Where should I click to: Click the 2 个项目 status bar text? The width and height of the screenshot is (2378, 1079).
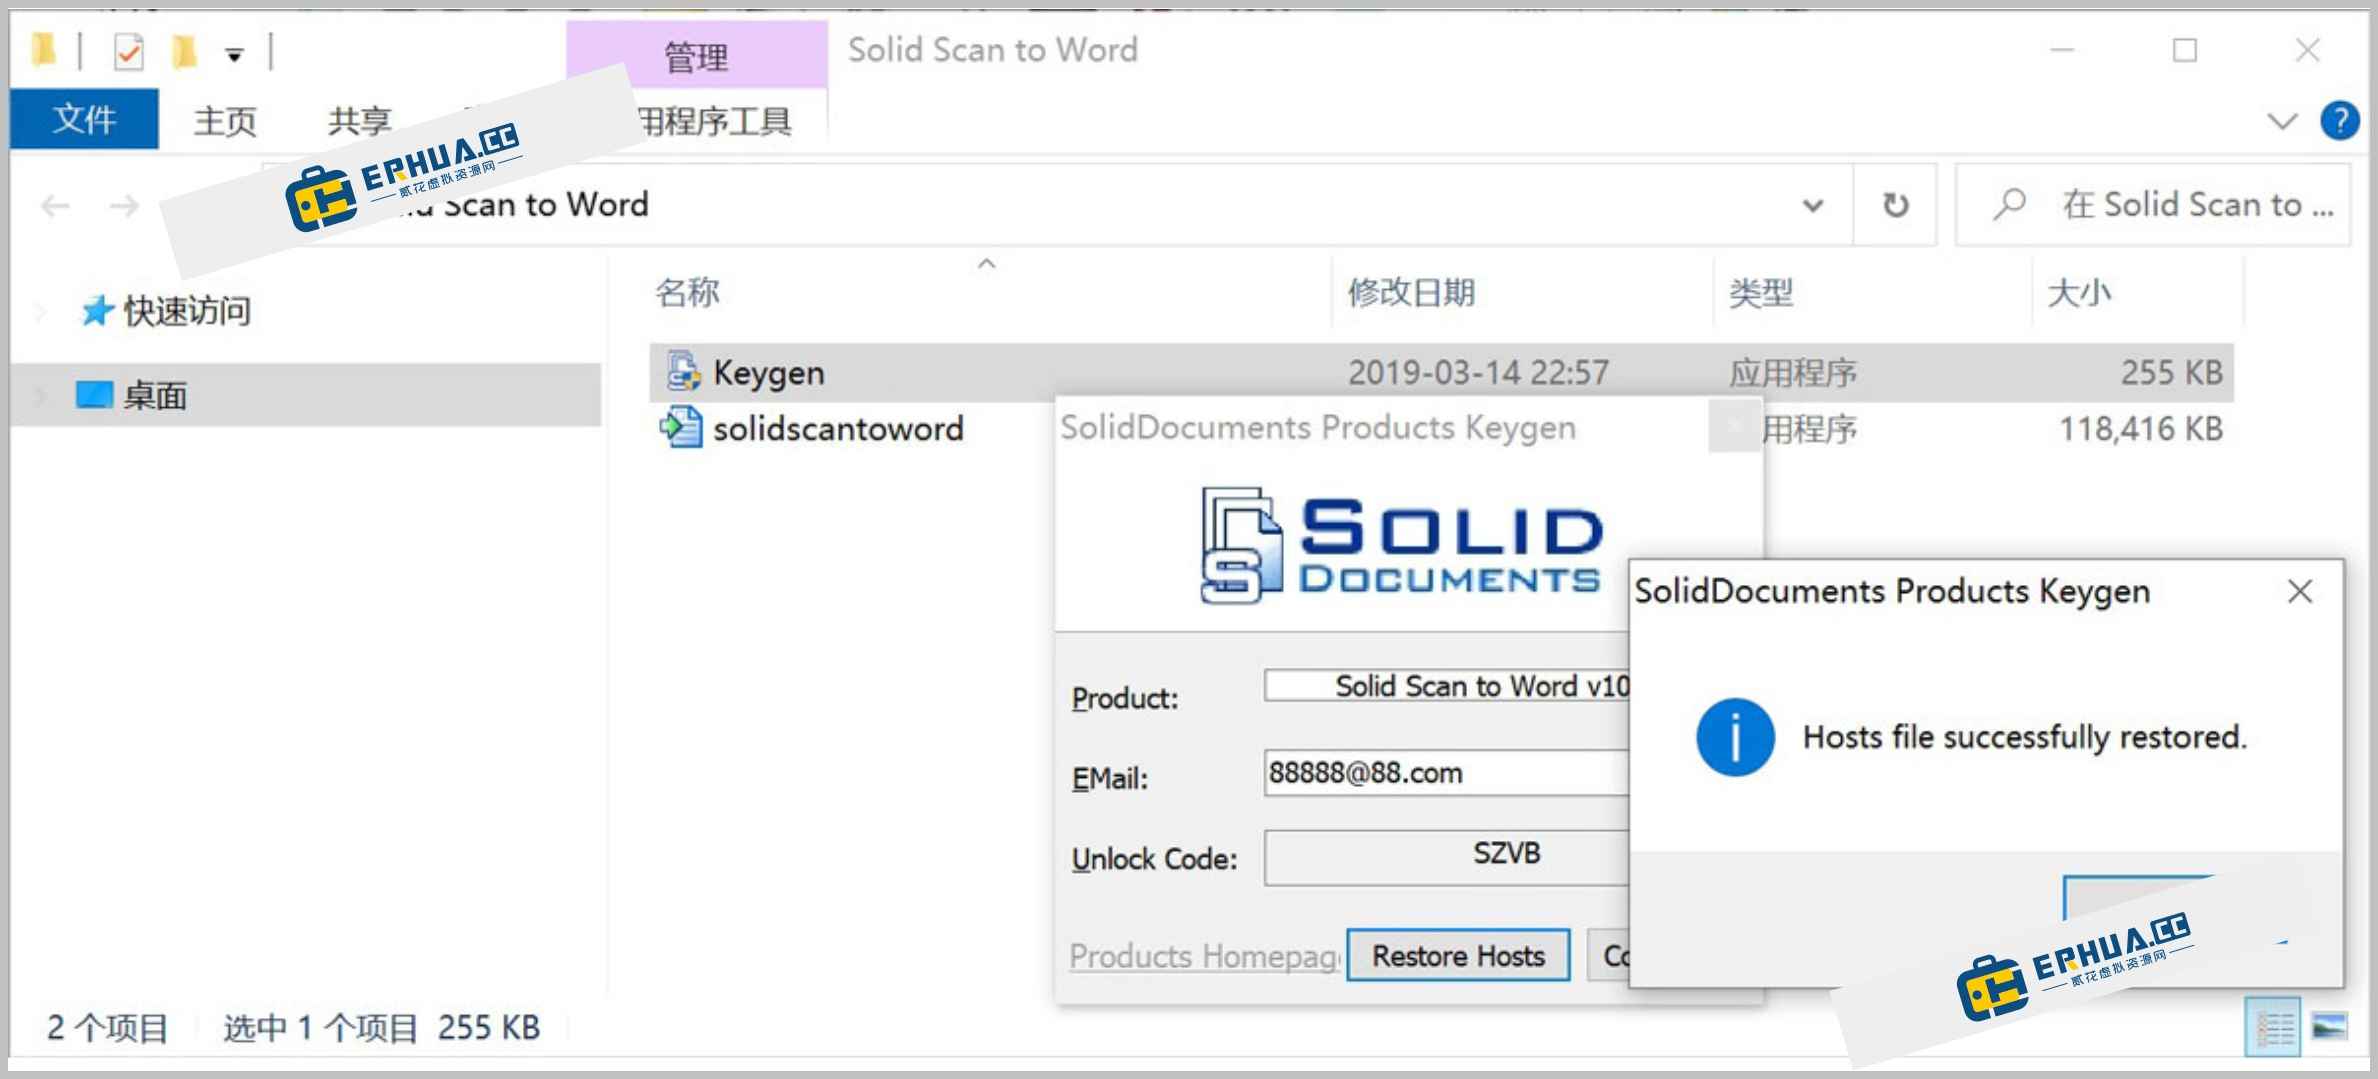(x=108, y=1027)
